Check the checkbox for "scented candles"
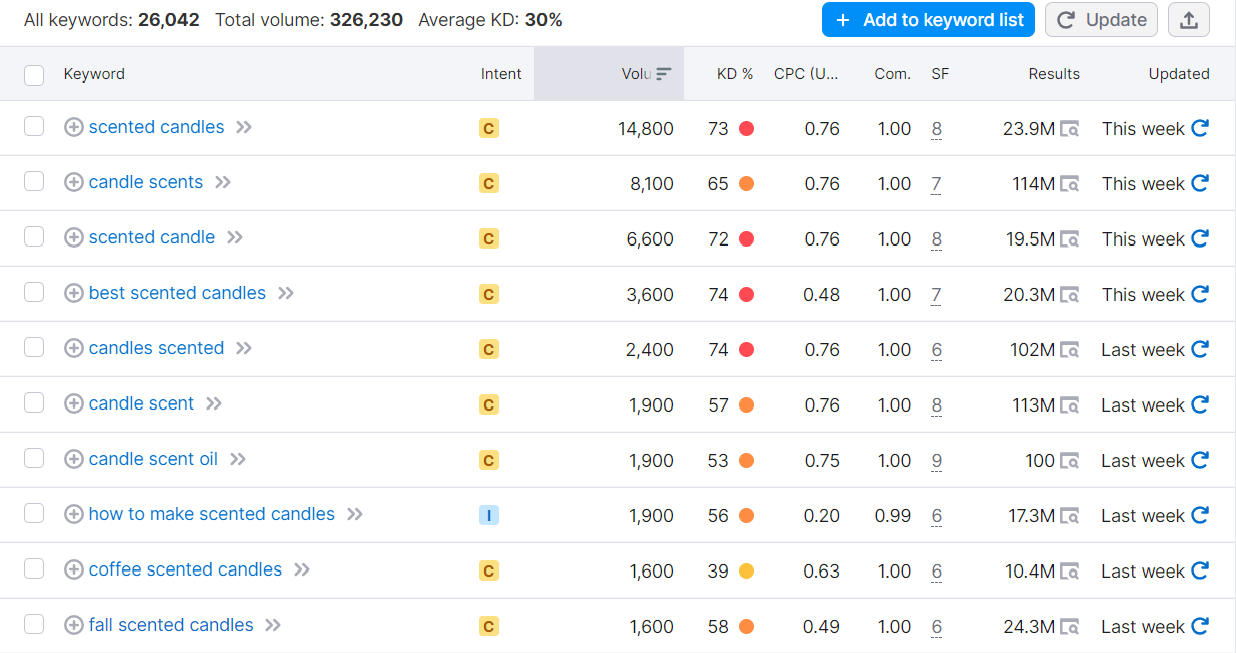Image resolution: width=1236 pixels, height=653 pixels. pos(36,128)
